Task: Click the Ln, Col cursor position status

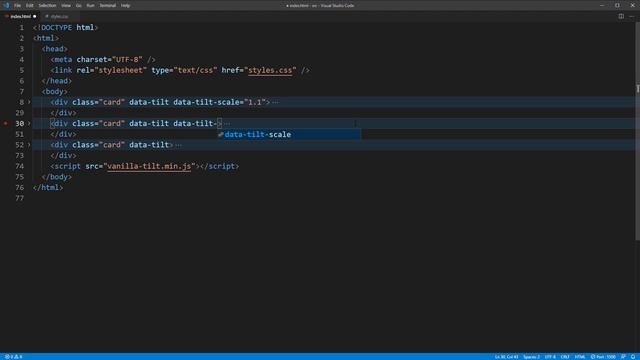Action: click(x=507, y=357)
